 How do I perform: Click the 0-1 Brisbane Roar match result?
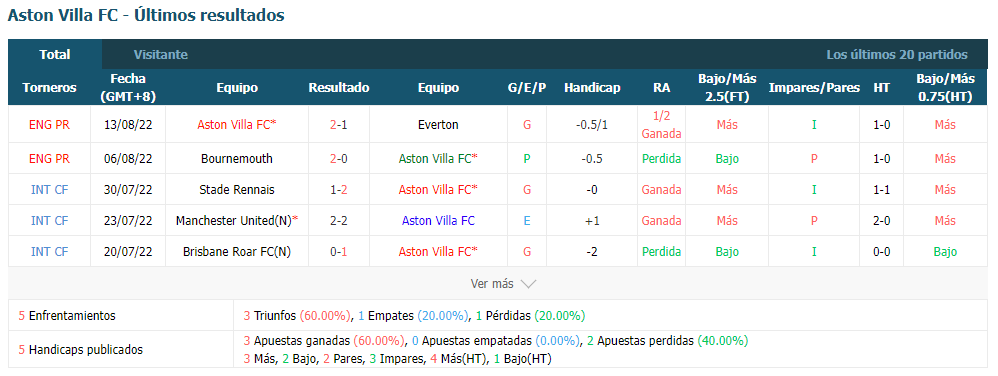(x=339, y=252)
